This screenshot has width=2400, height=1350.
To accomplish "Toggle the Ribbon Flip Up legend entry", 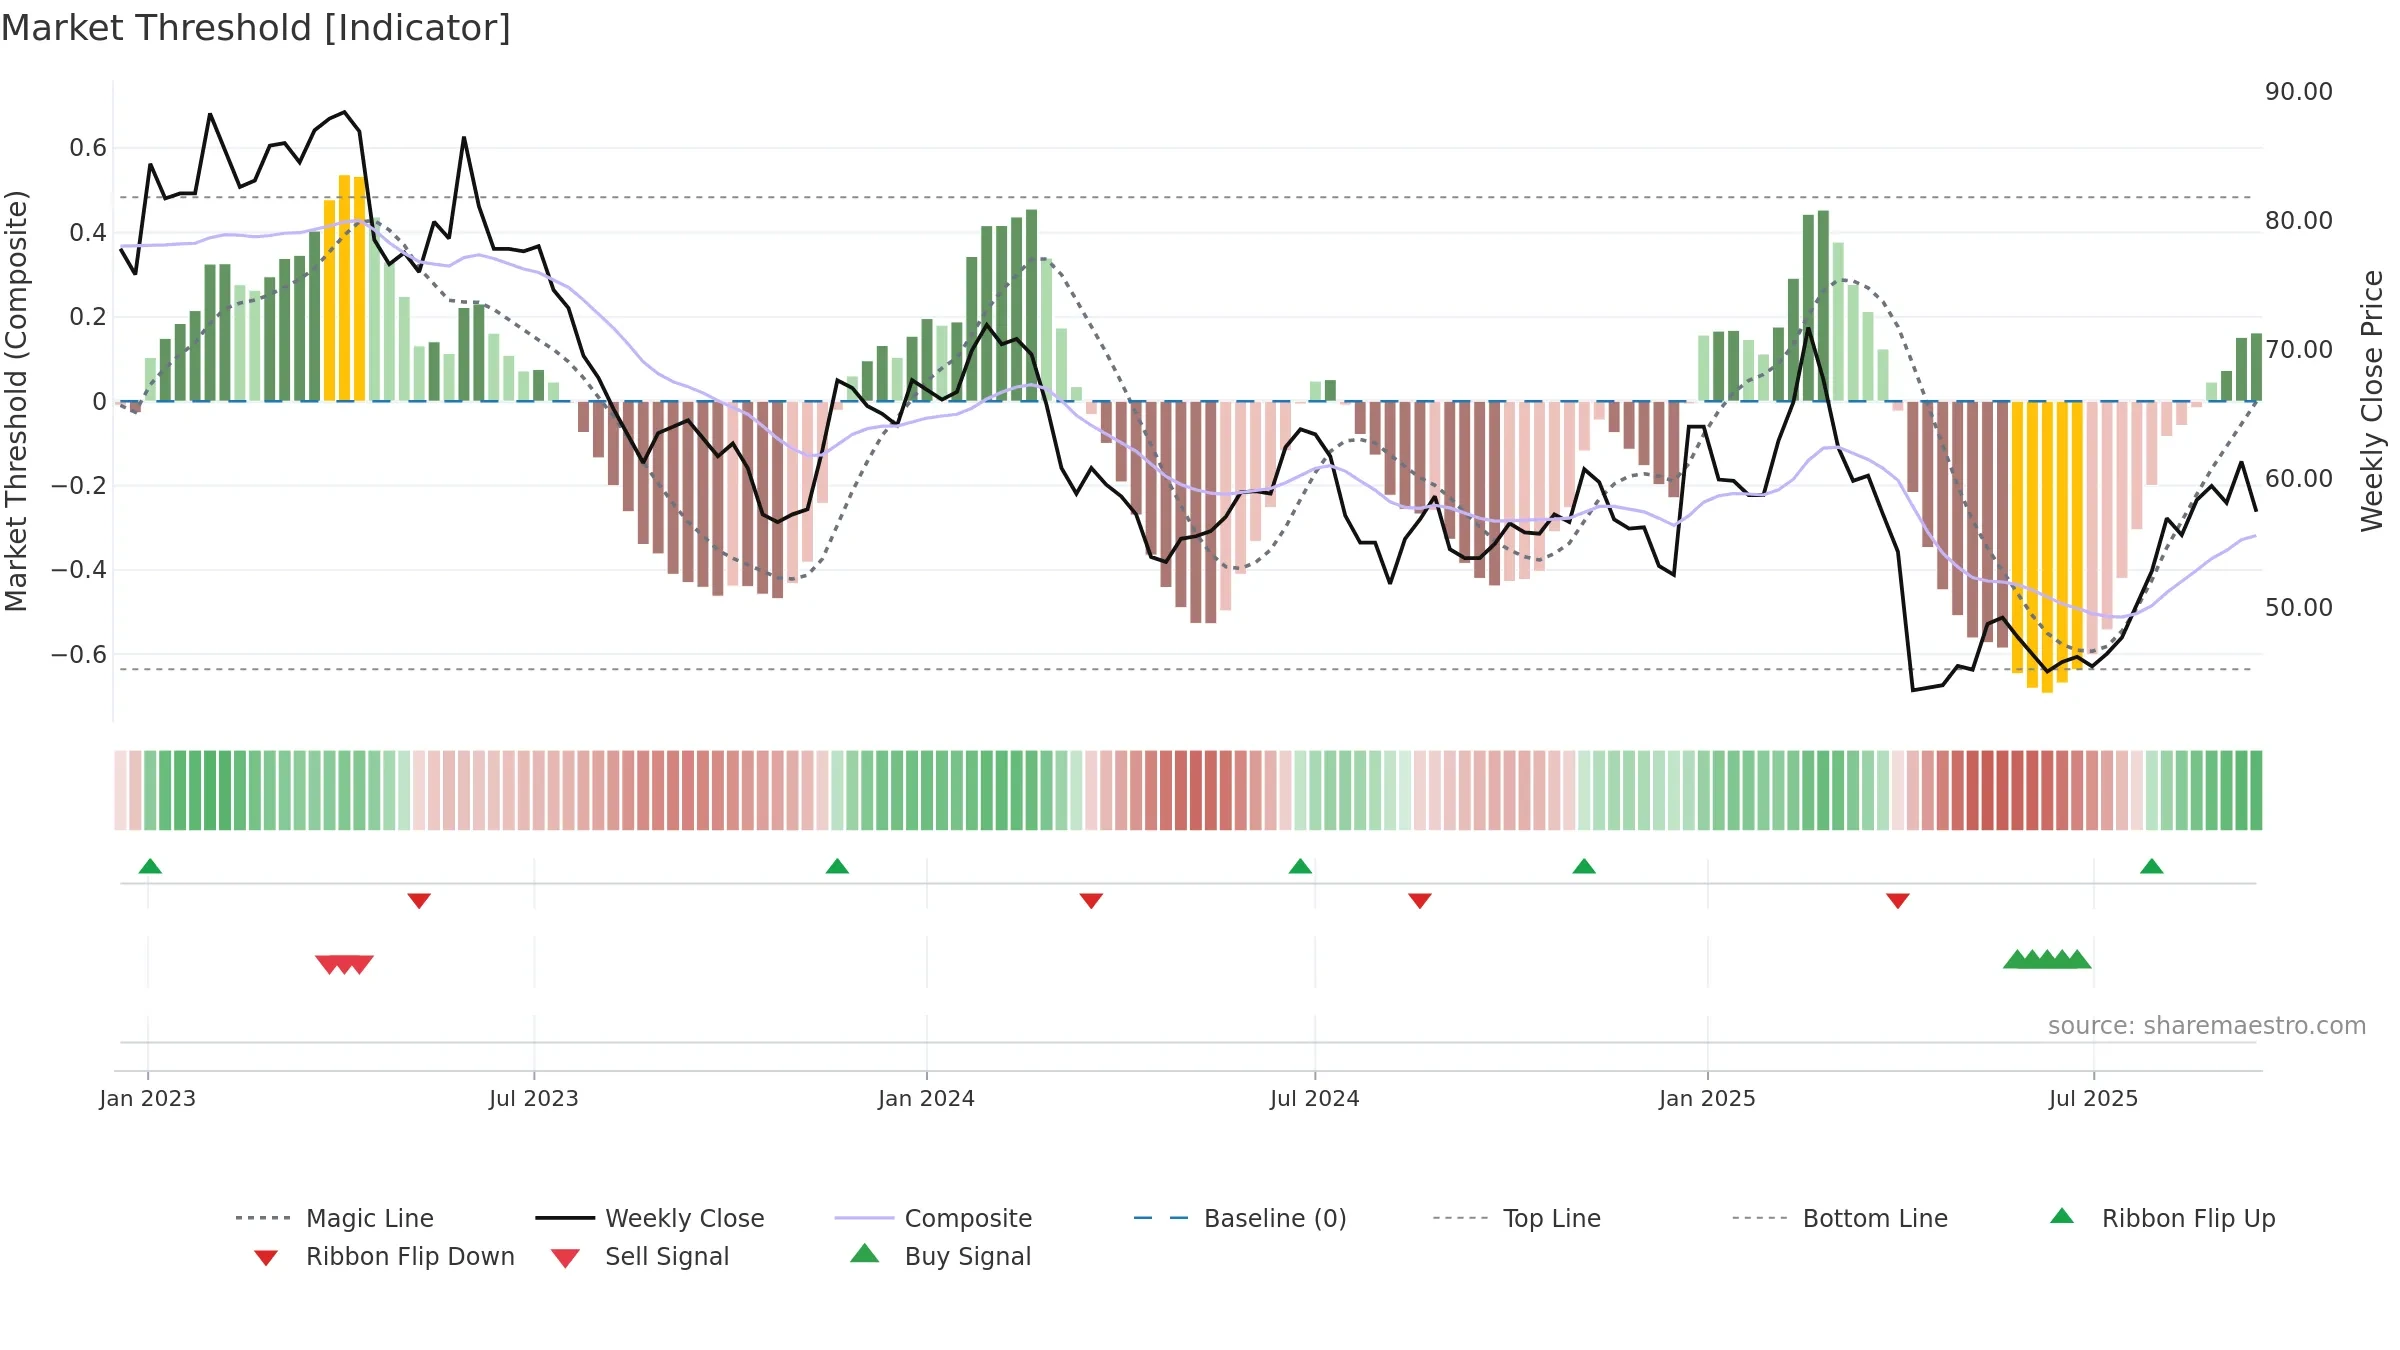I will pyautogui.click(x=2162, y=1218).
